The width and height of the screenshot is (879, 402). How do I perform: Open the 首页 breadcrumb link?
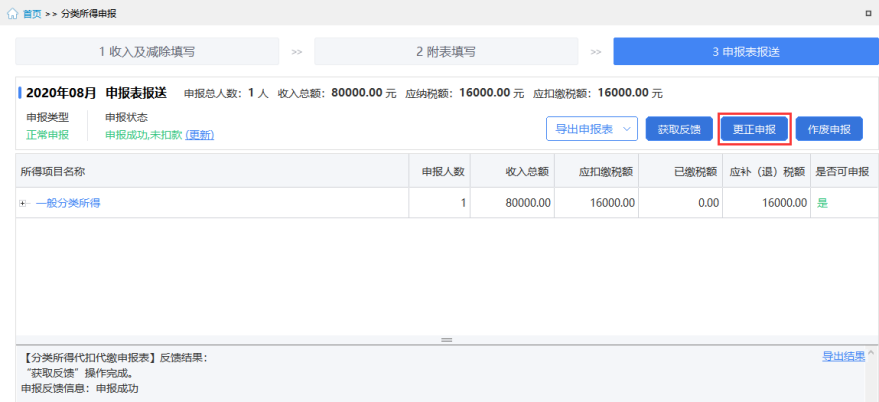32,15
